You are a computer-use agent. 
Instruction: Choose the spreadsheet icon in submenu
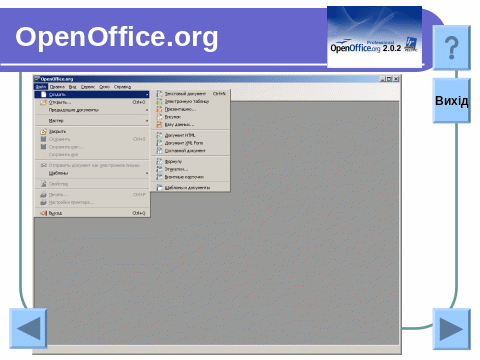tap(159, 101)
